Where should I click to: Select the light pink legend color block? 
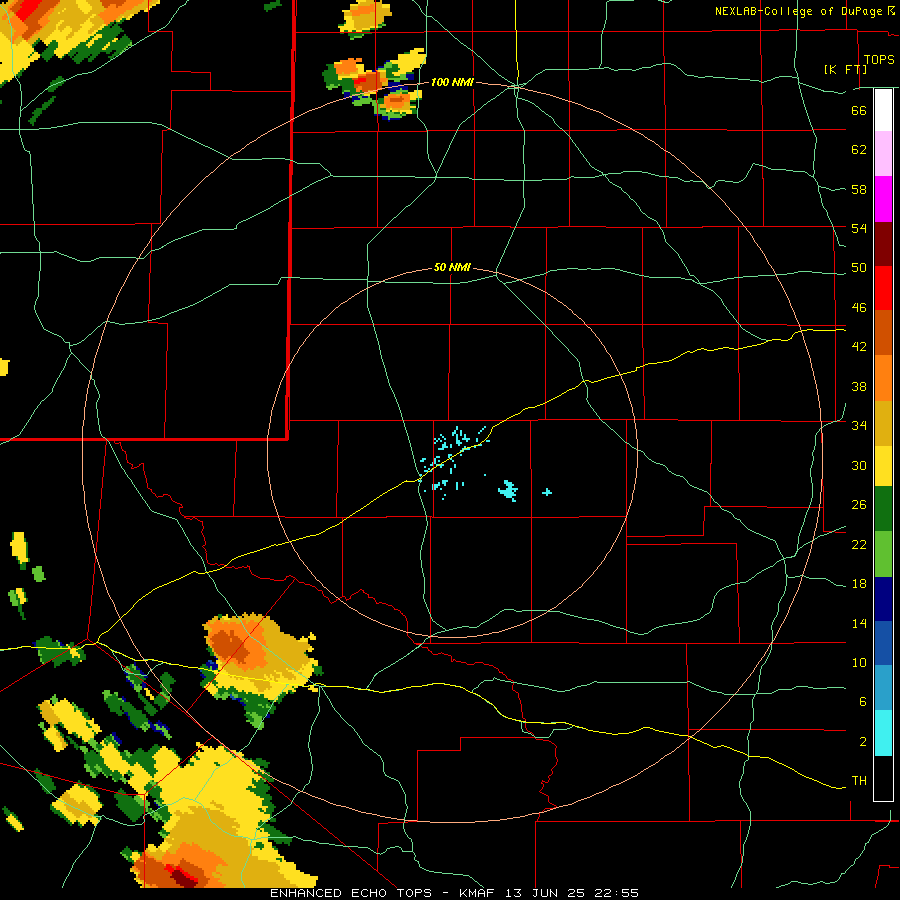883,153
